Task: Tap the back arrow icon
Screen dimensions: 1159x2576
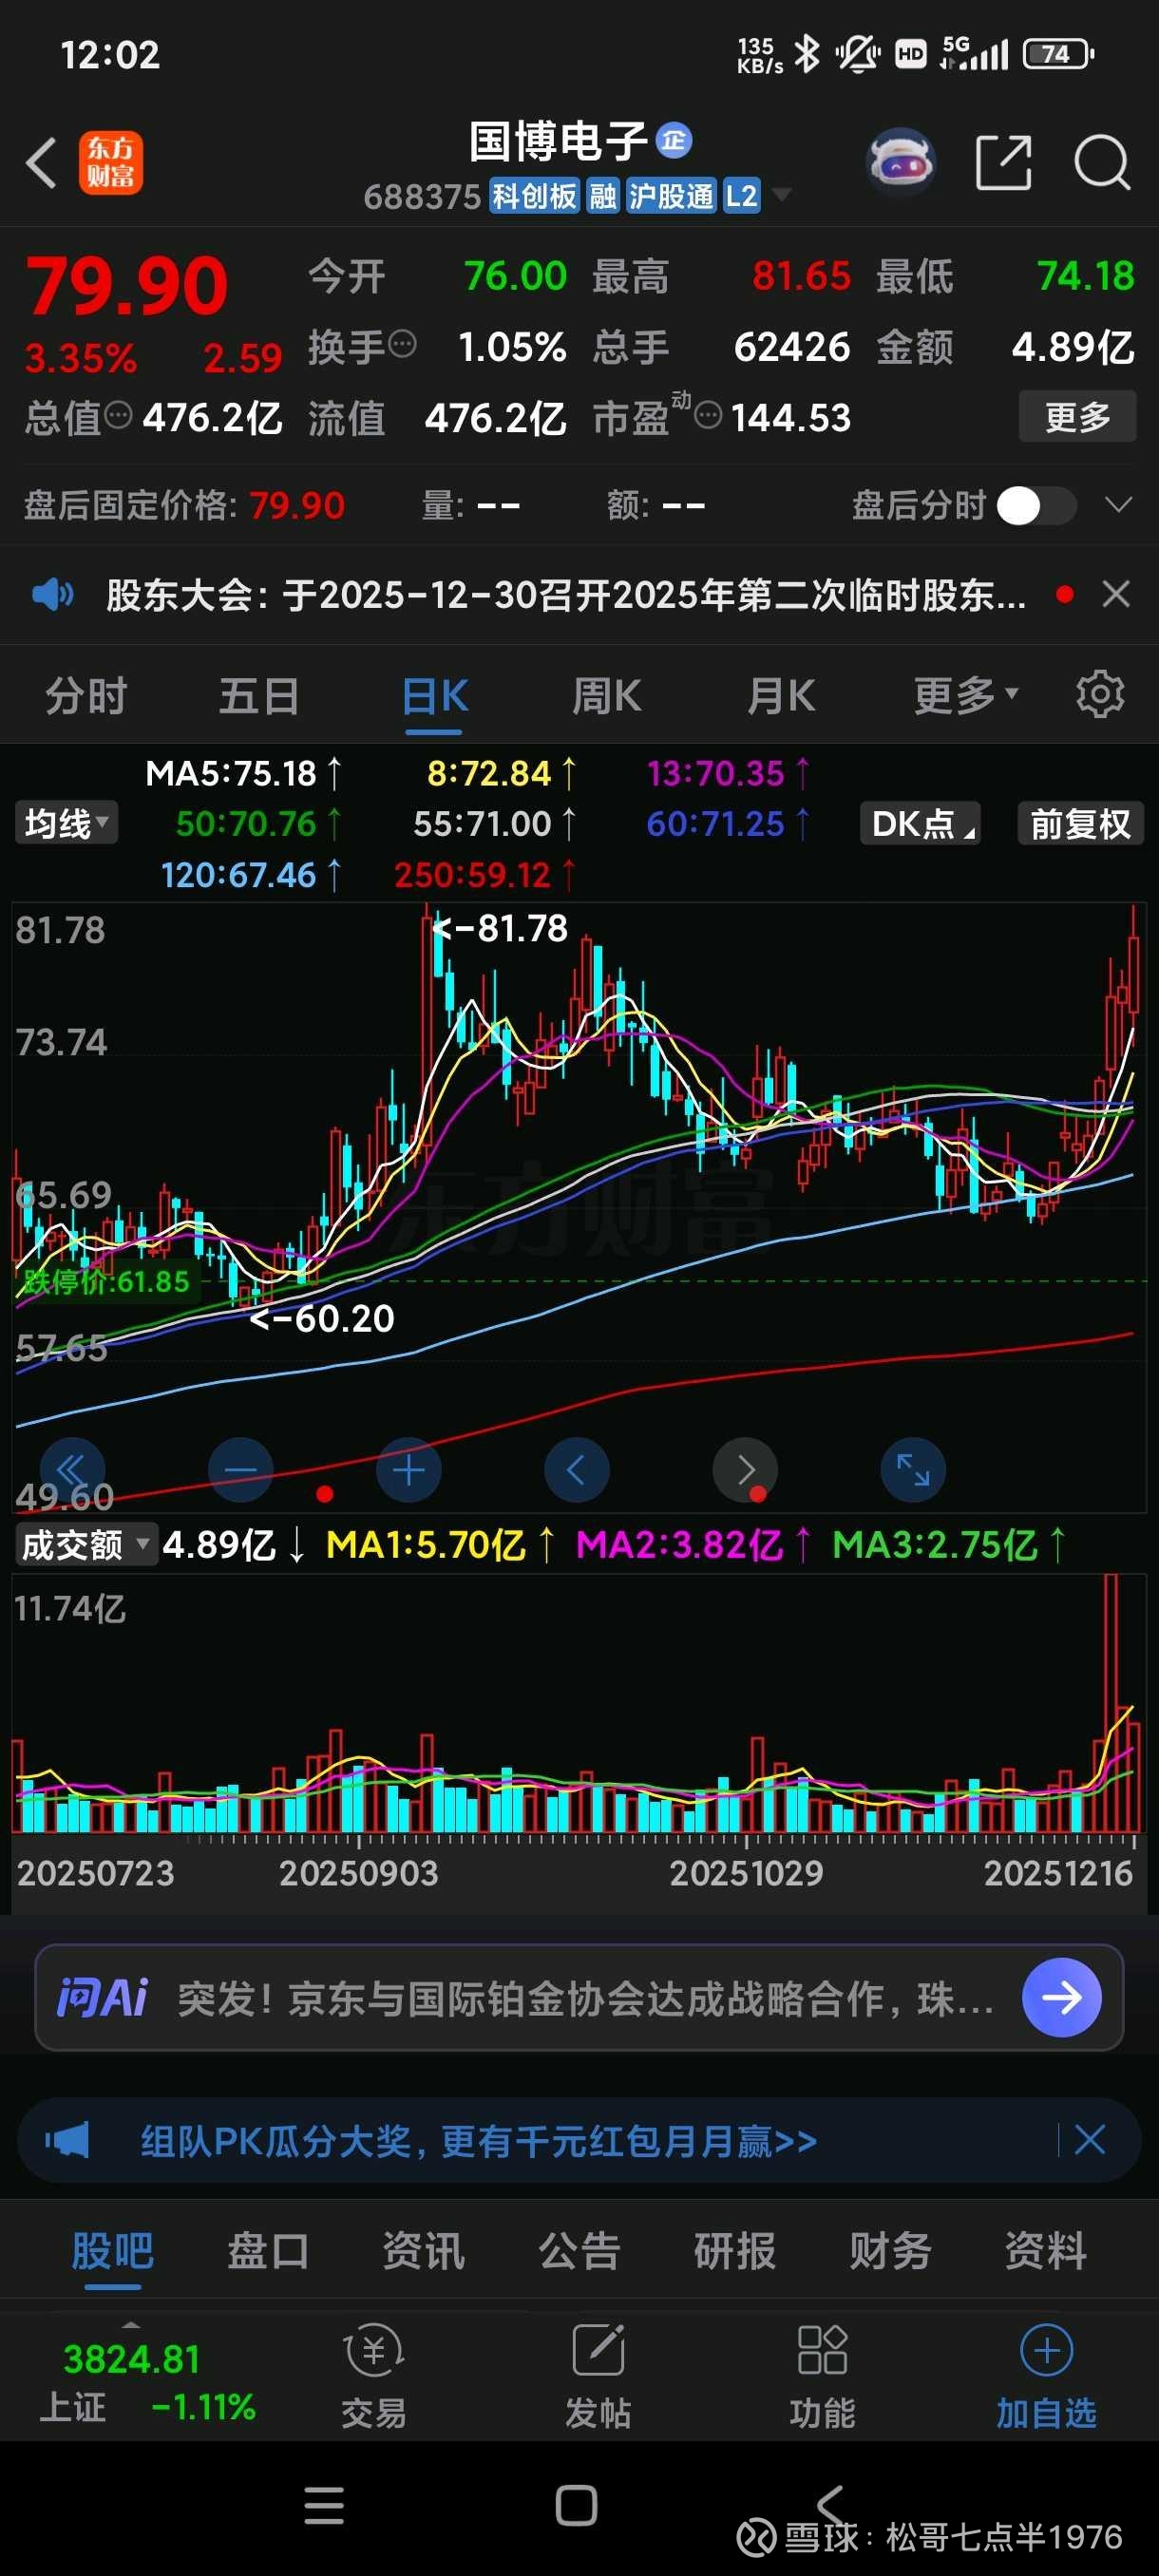Action: pos(41,163)
